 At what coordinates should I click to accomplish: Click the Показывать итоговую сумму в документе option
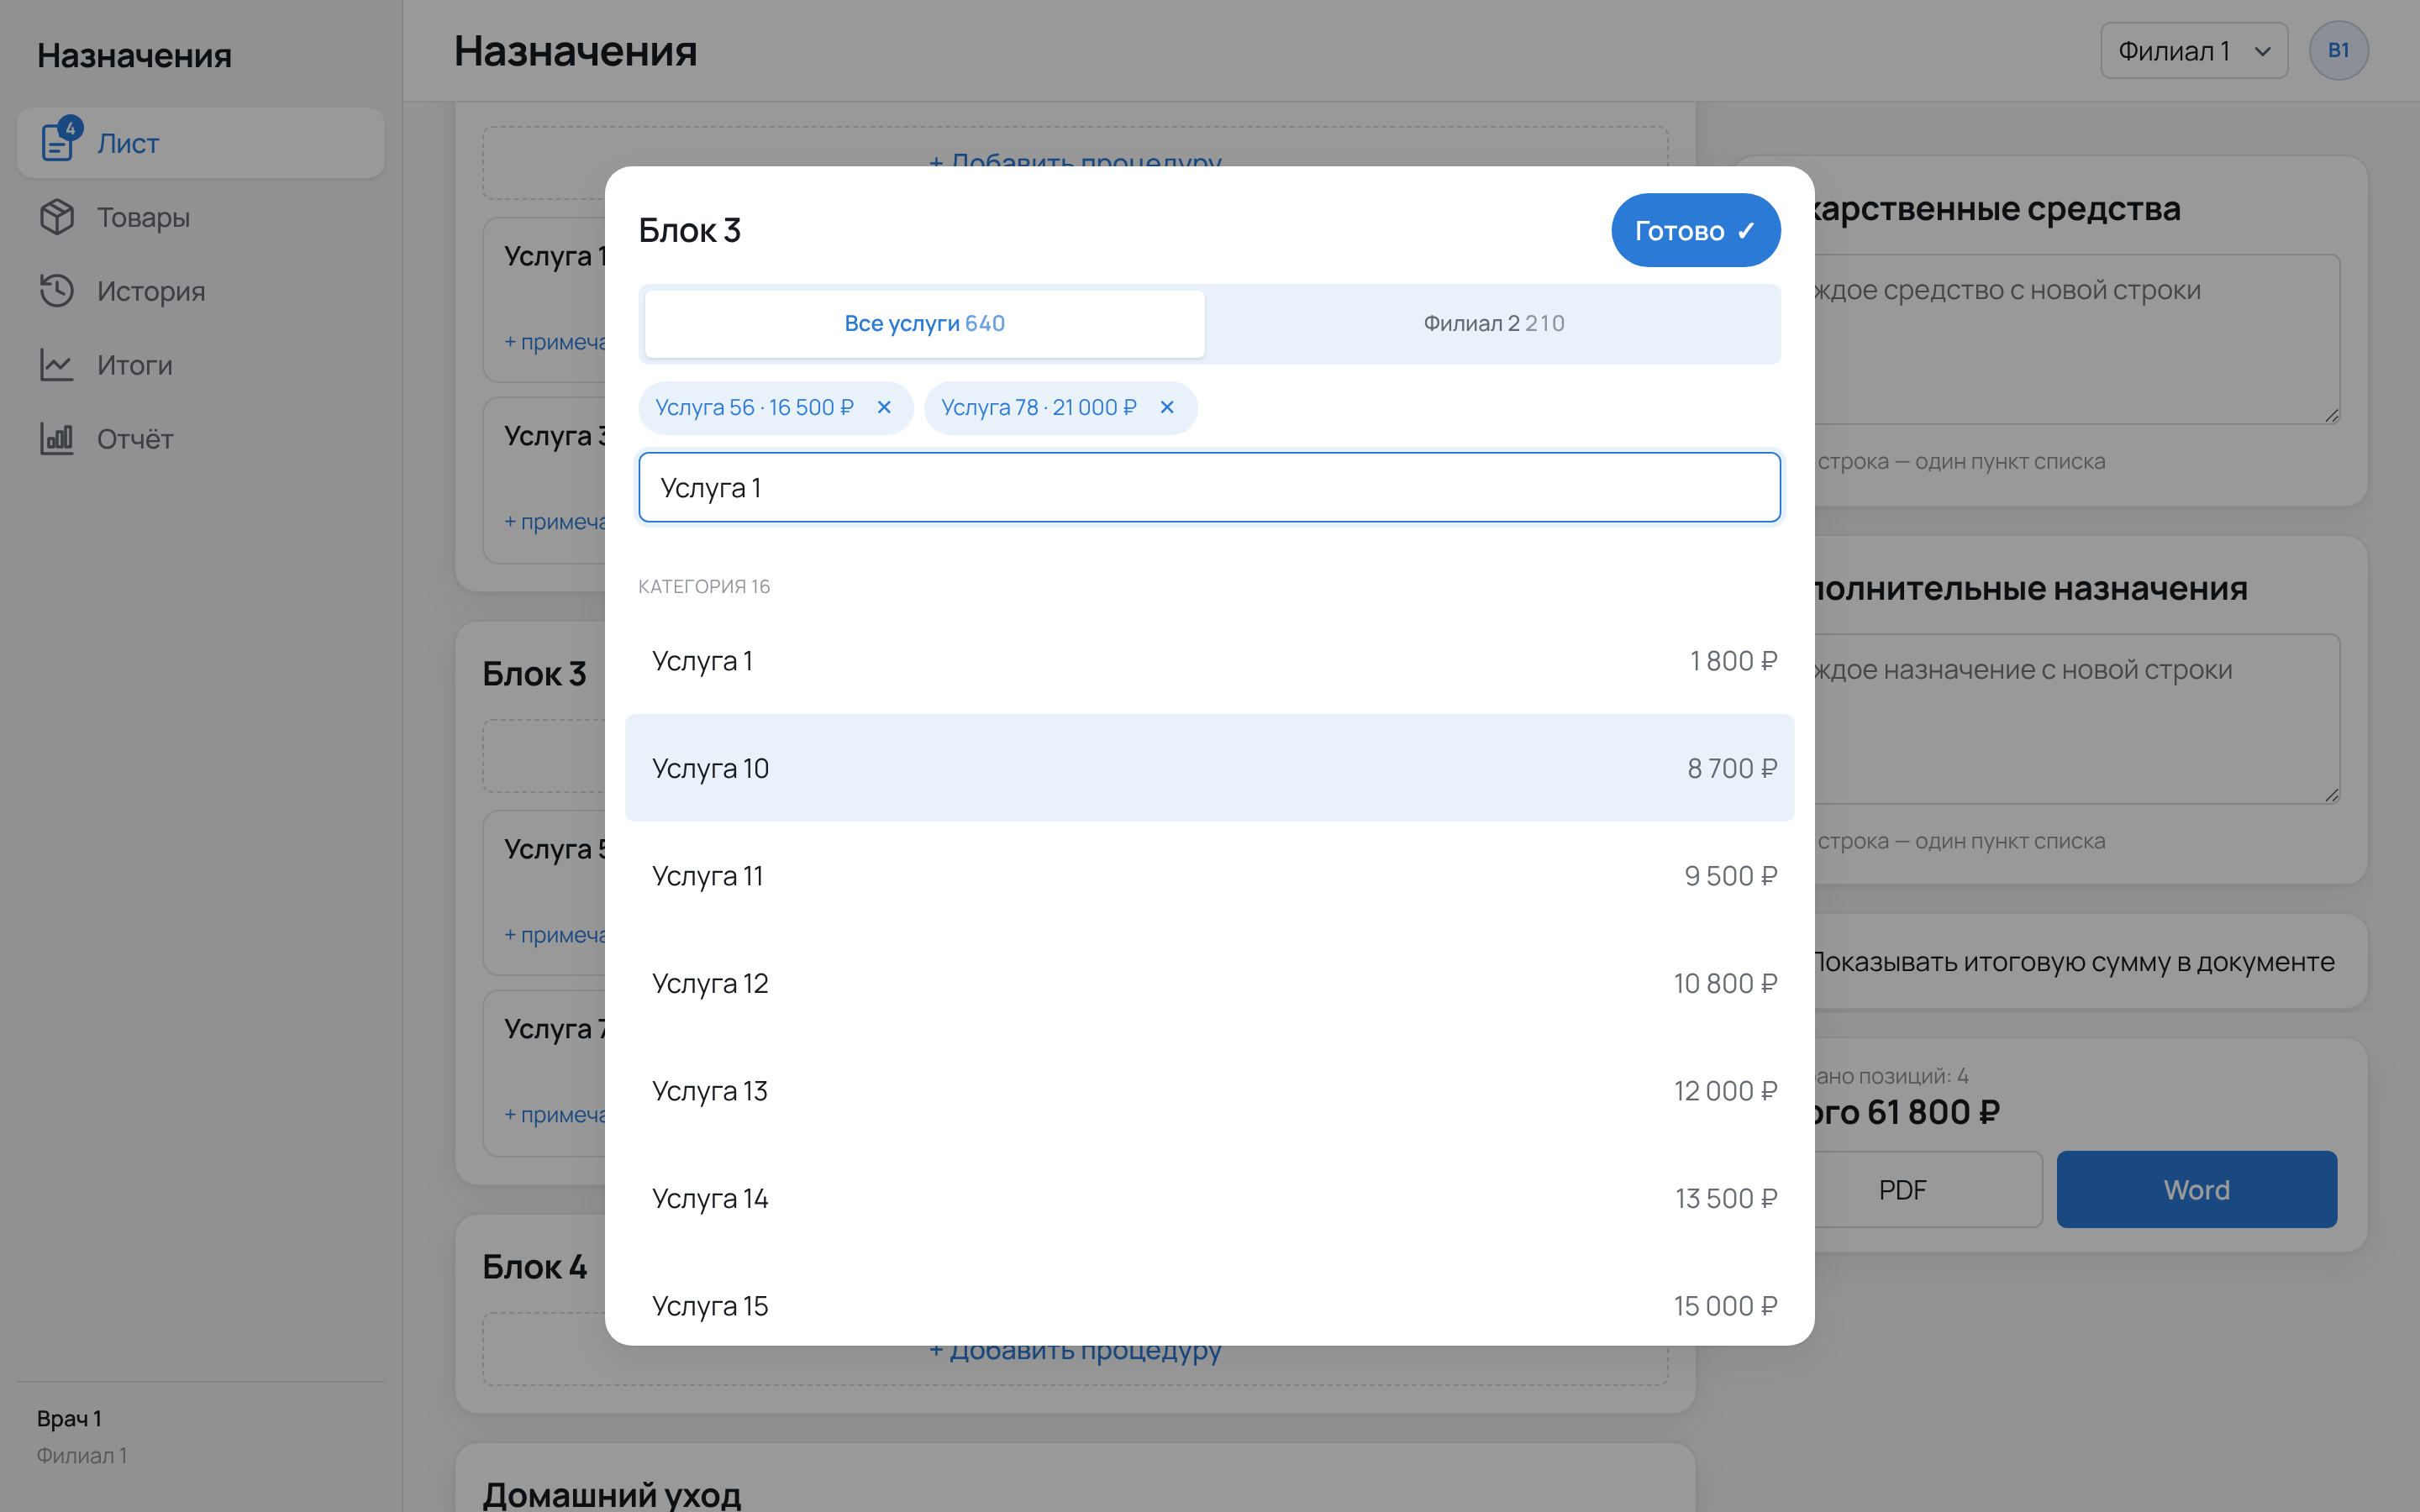pos(2073,962)
